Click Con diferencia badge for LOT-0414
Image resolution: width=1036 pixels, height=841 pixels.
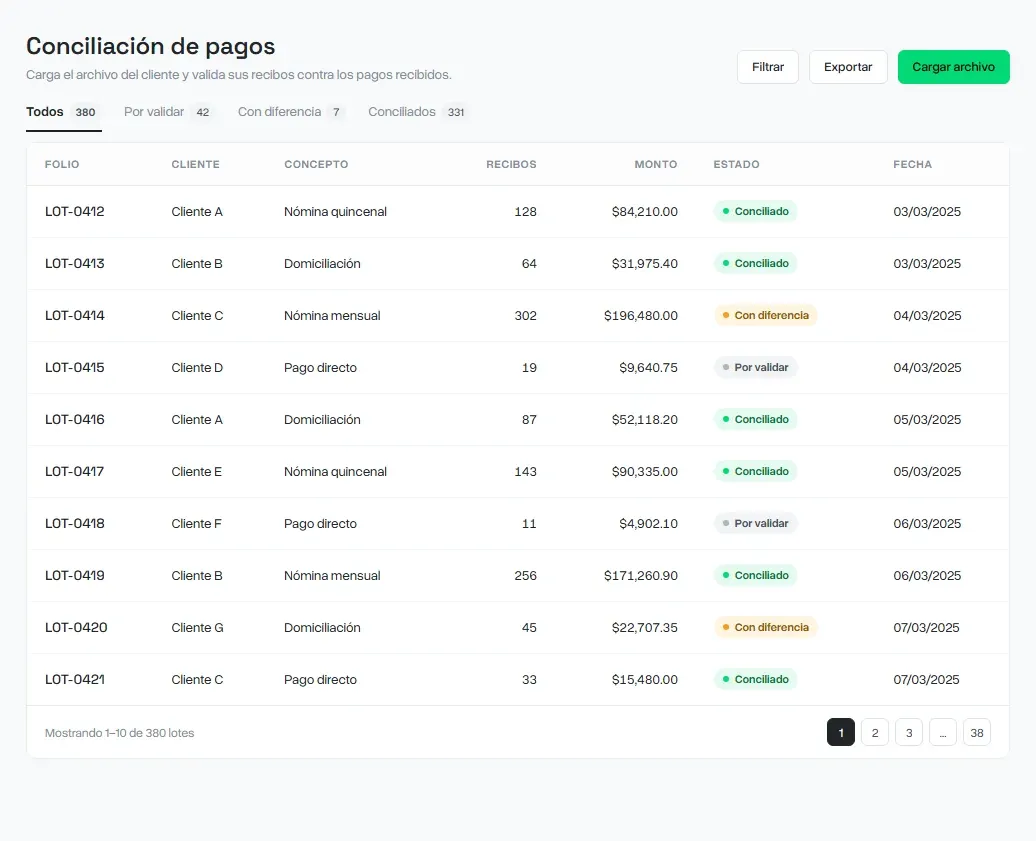point(765,316)
